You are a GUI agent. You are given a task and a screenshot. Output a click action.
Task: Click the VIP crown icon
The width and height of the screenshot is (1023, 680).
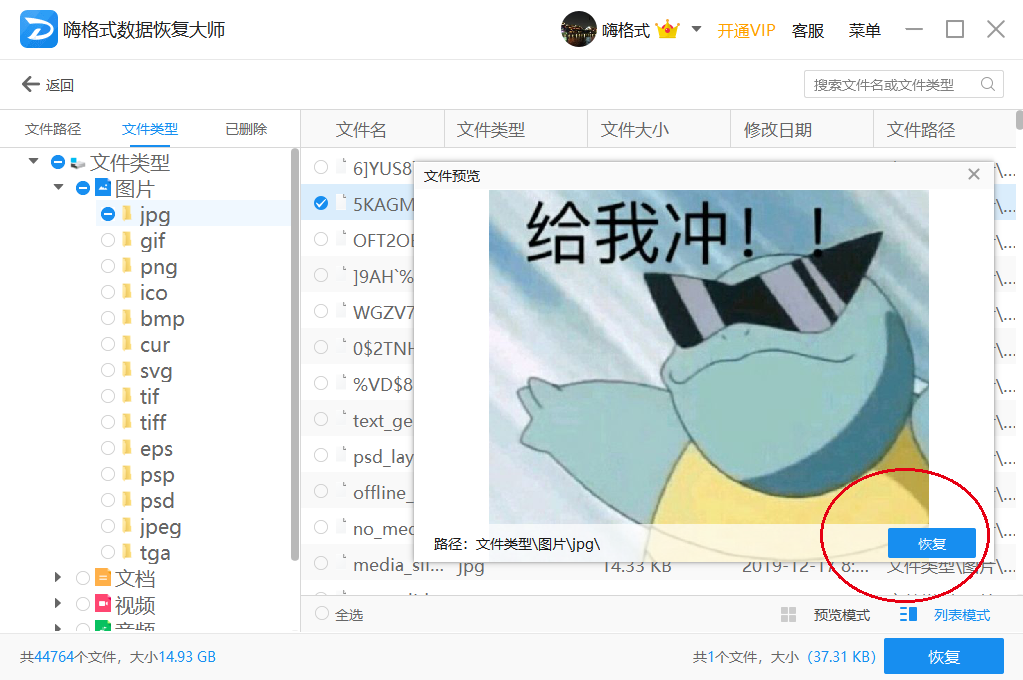coord(667,30)
